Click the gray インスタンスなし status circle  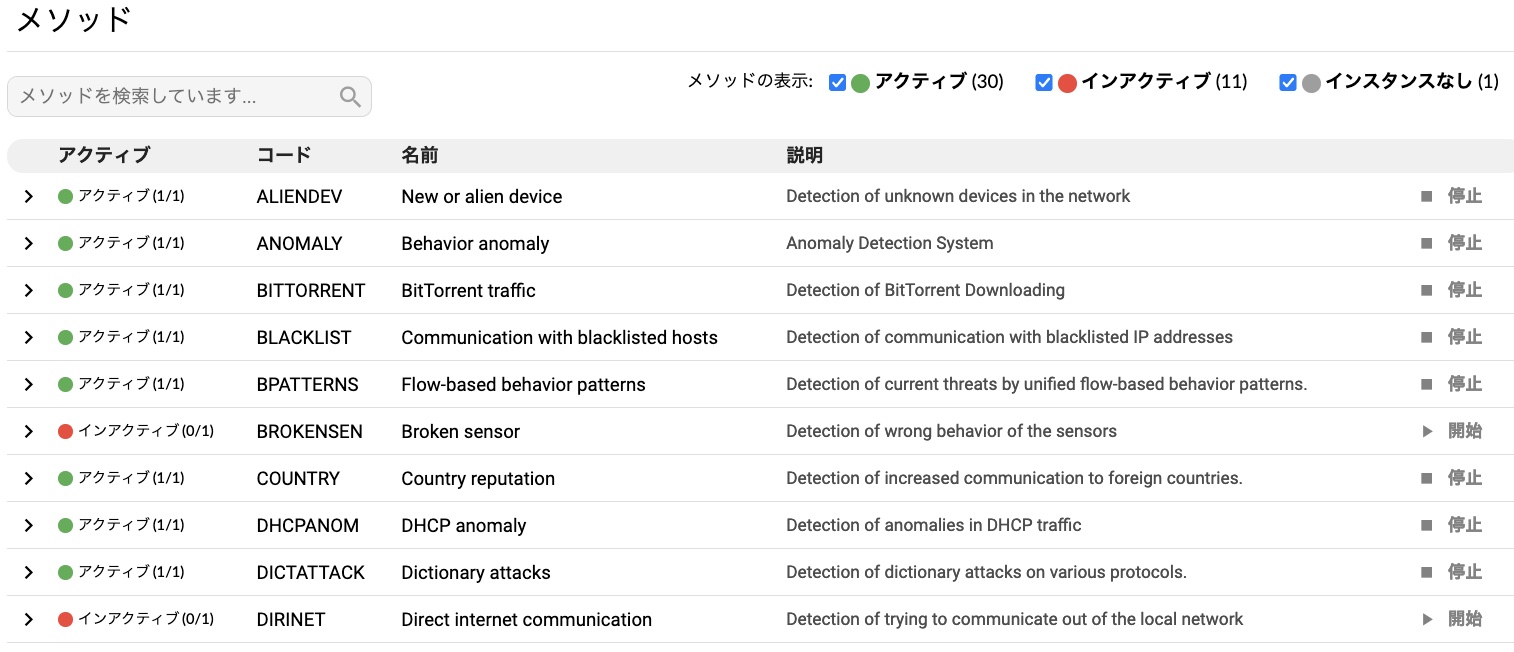(1312, 83)
